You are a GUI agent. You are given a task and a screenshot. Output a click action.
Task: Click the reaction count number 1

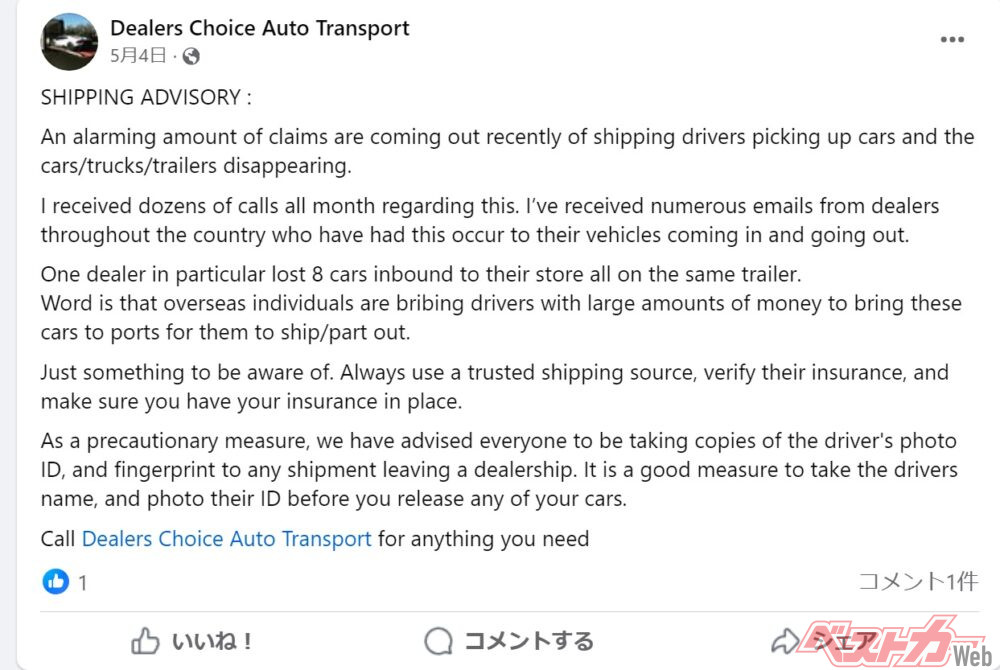pos(83,582)
